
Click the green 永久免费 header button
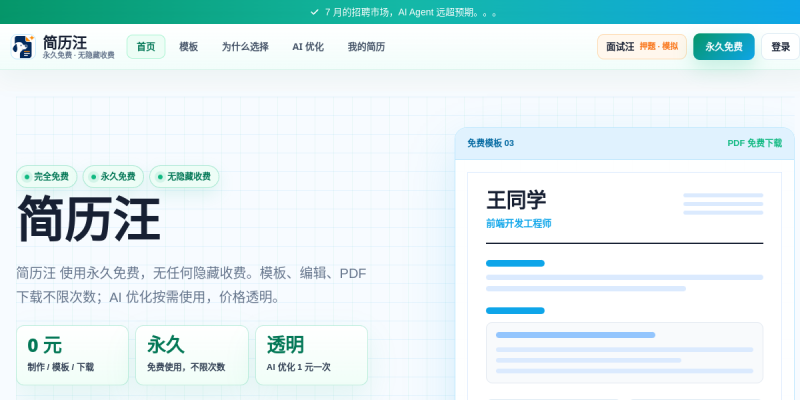[x=723, y=47]
